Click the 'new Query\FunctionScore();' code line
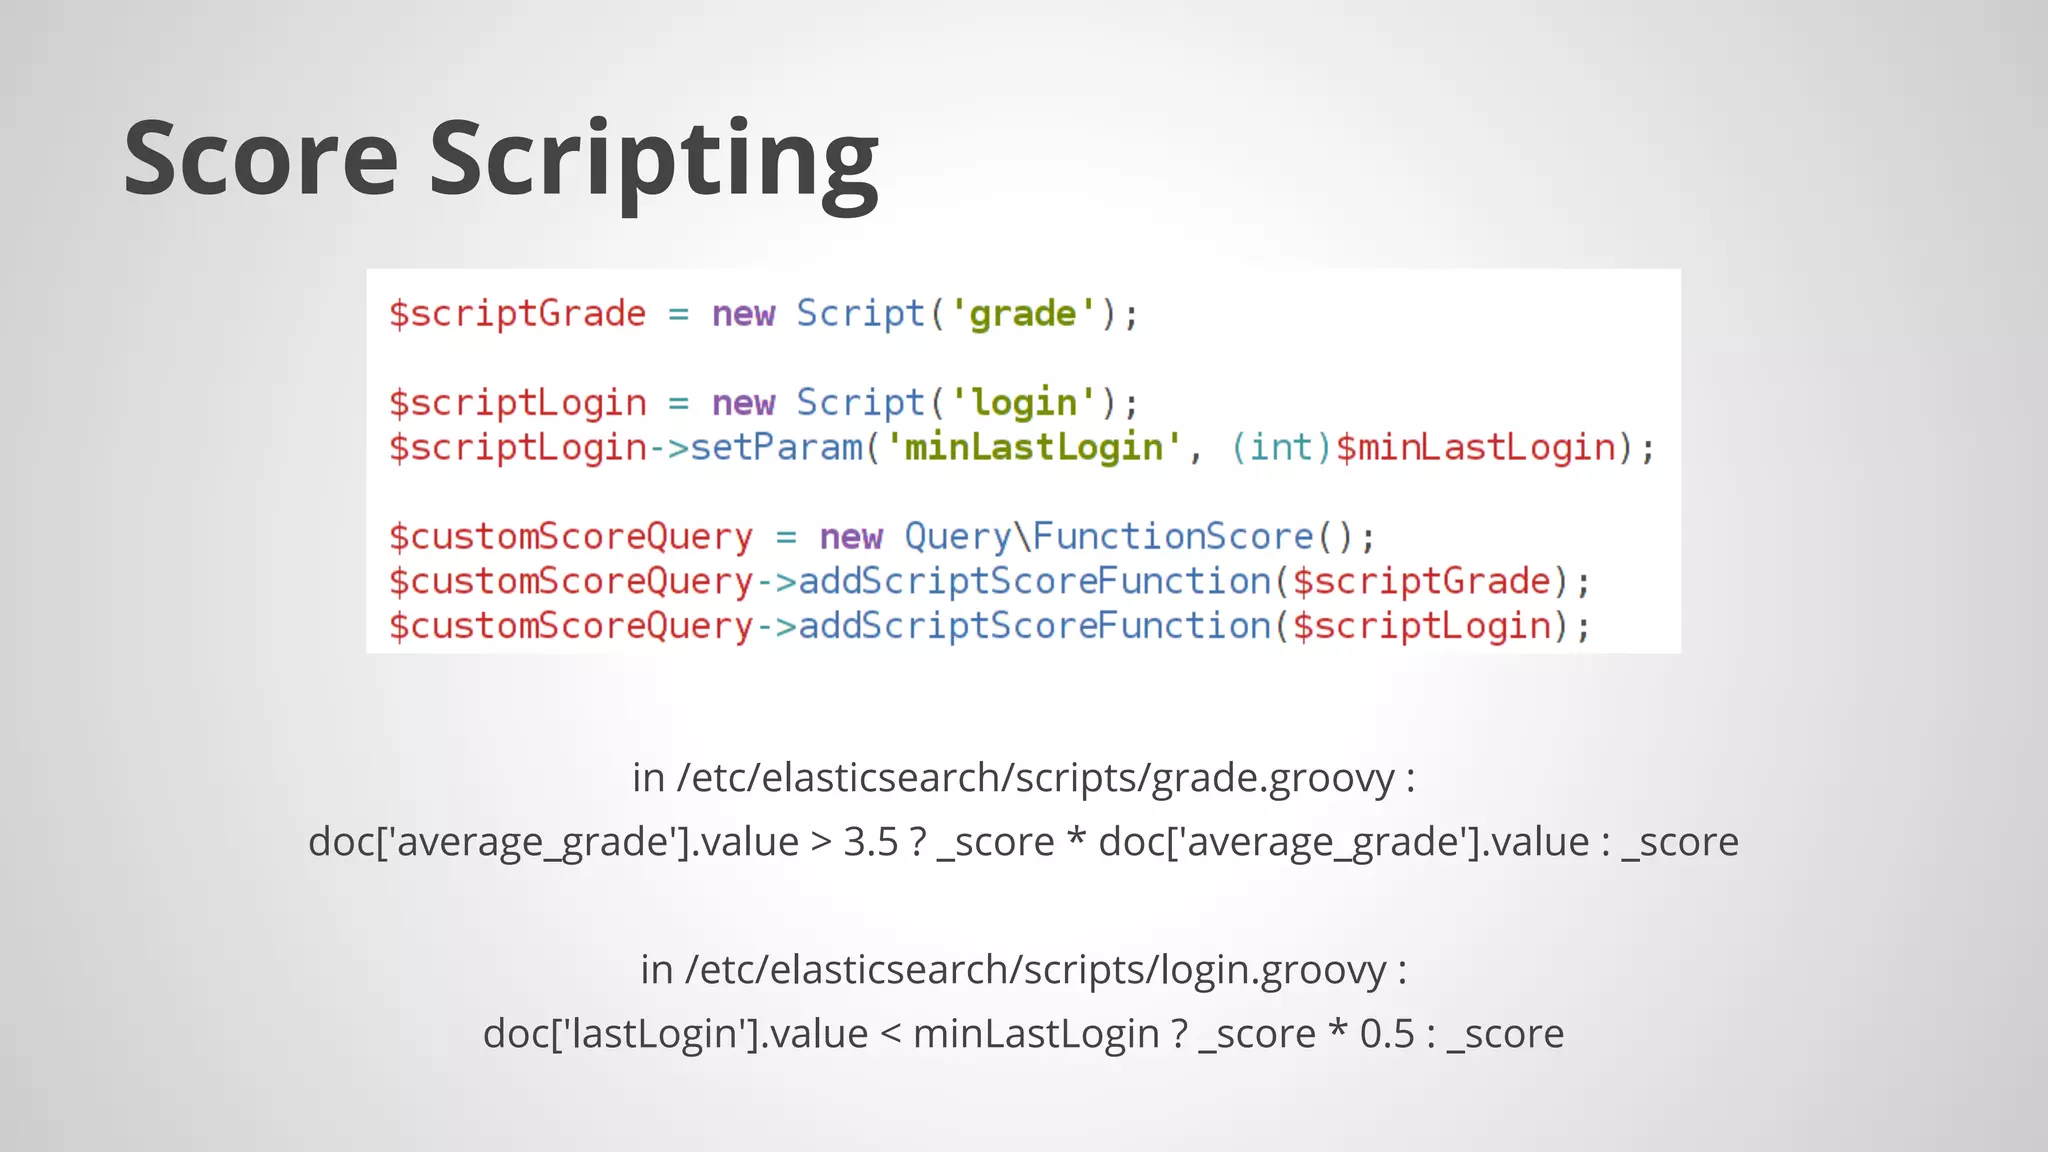The width and height of the screenshot is (2048, 1152). click(882, 537)
